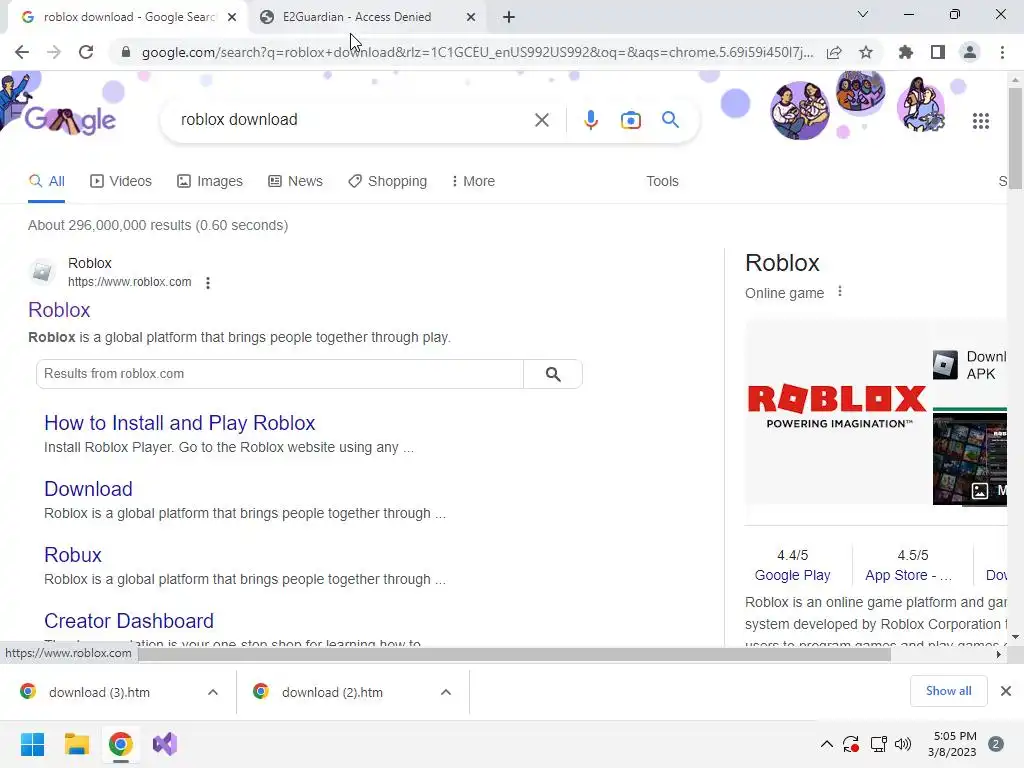This screenshot has width=1024, height=768.
Task: Go back to the previous page
Action: click(22, 52)
